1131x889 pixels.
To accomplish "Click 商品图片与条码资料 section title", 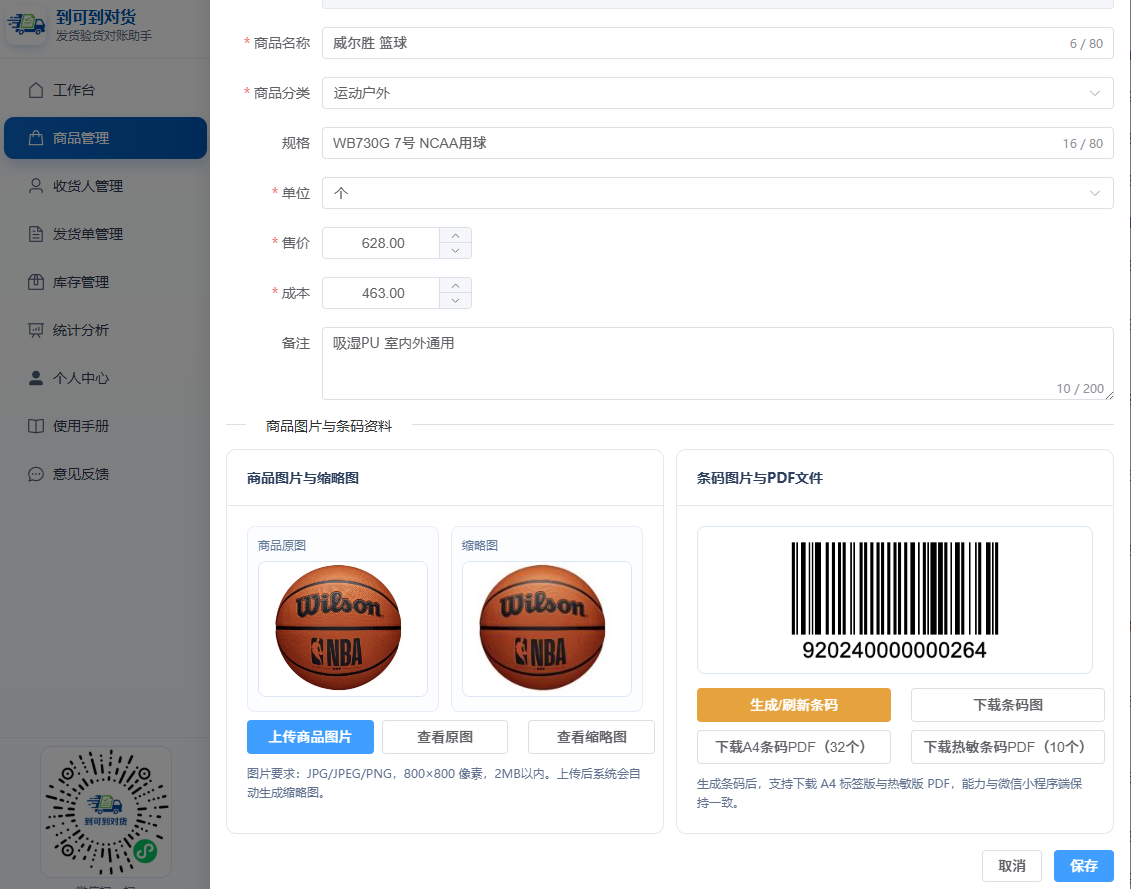I will (x=329, y=426).
